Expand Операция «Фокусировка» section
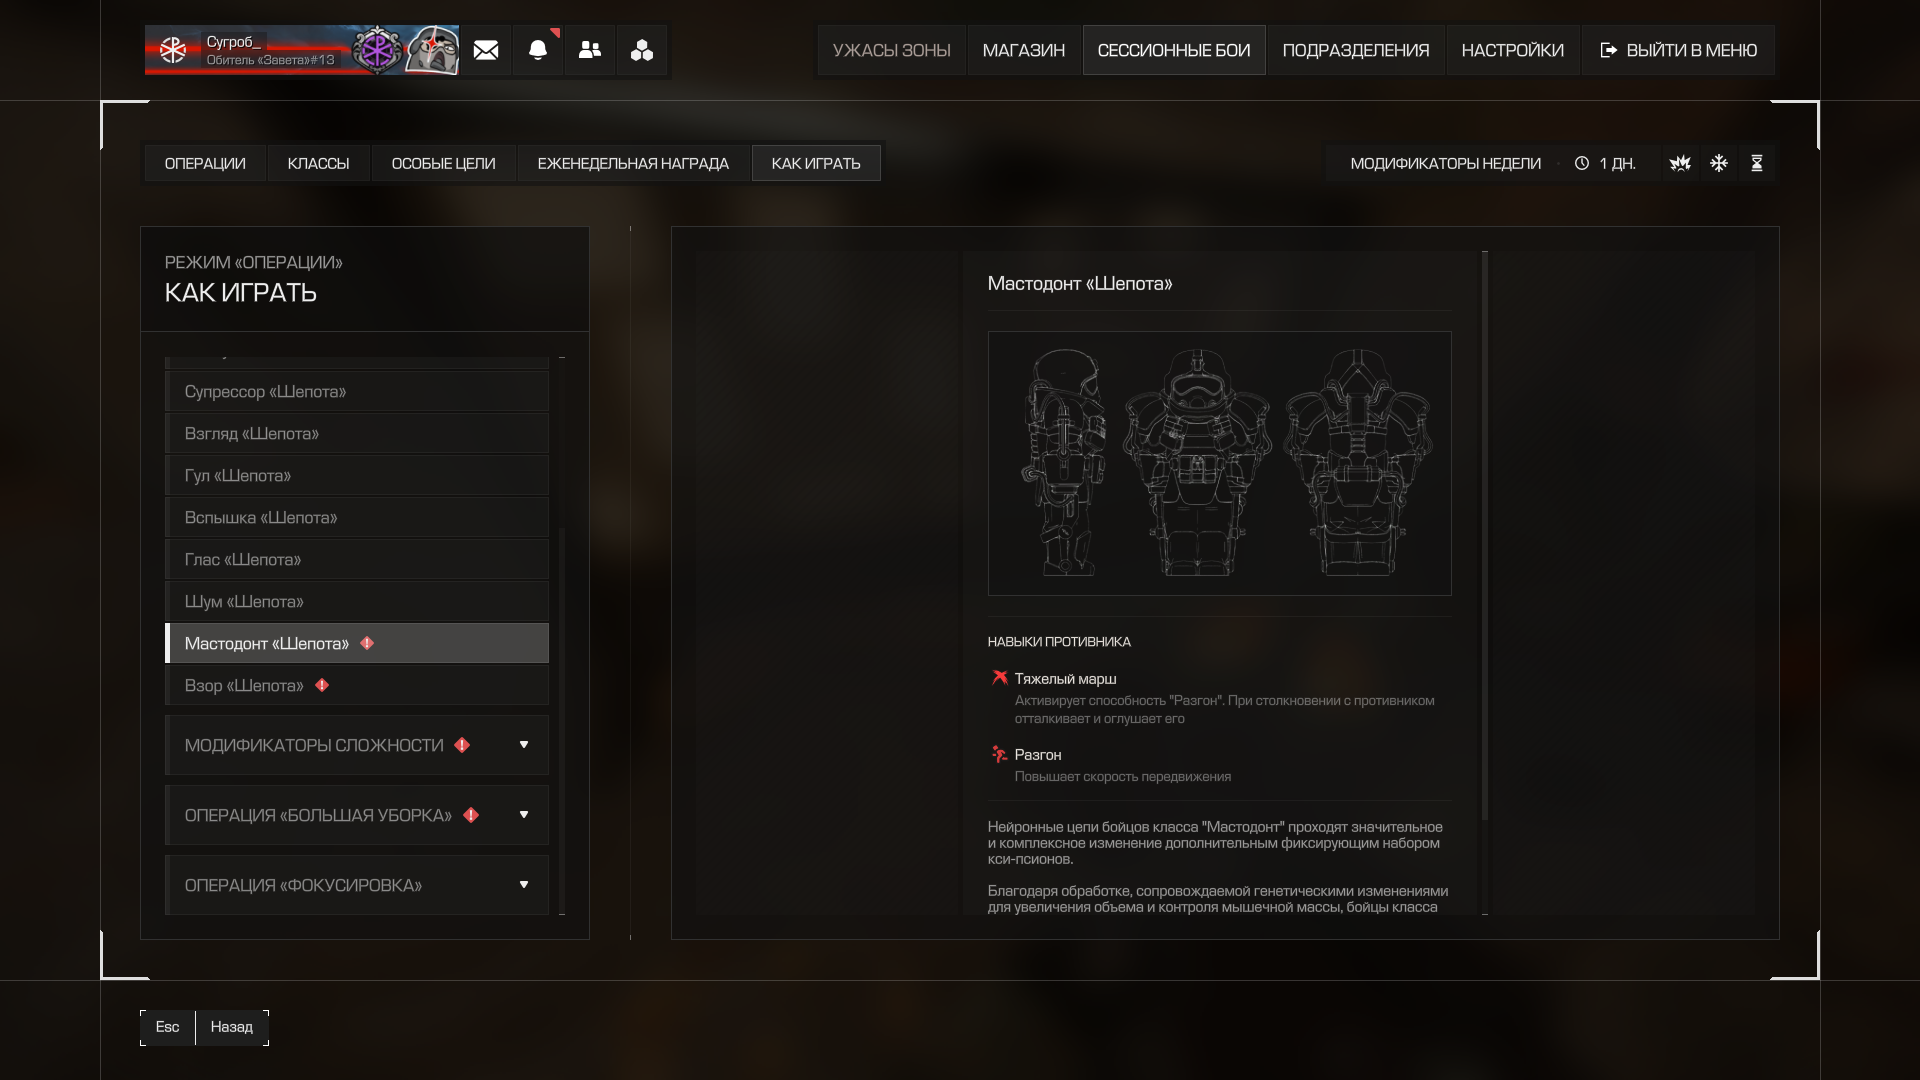This screenshot has height=1080, width=1920. click(x=357, y=885)
